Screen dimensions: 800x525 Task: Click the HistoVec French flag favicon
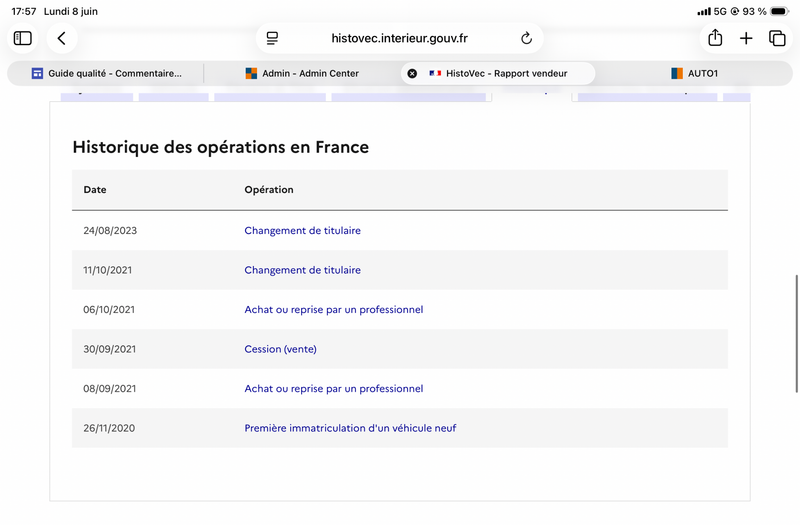pyautogui.click(x=435, y=73)
